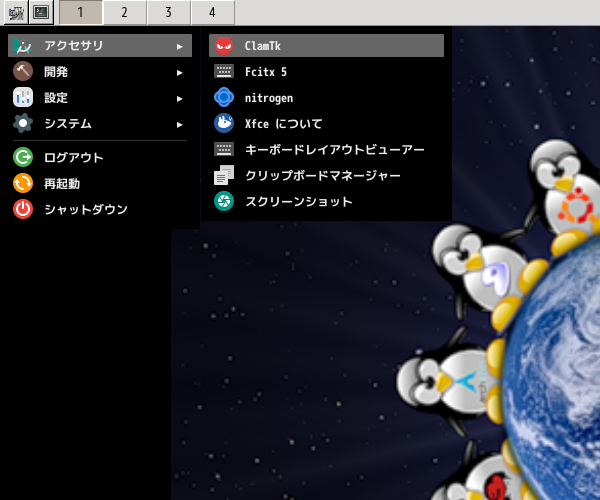This screenshot has width=600, height=500.
Task: Expand the 開発 submenu arrow
Action: click(179, 72)
